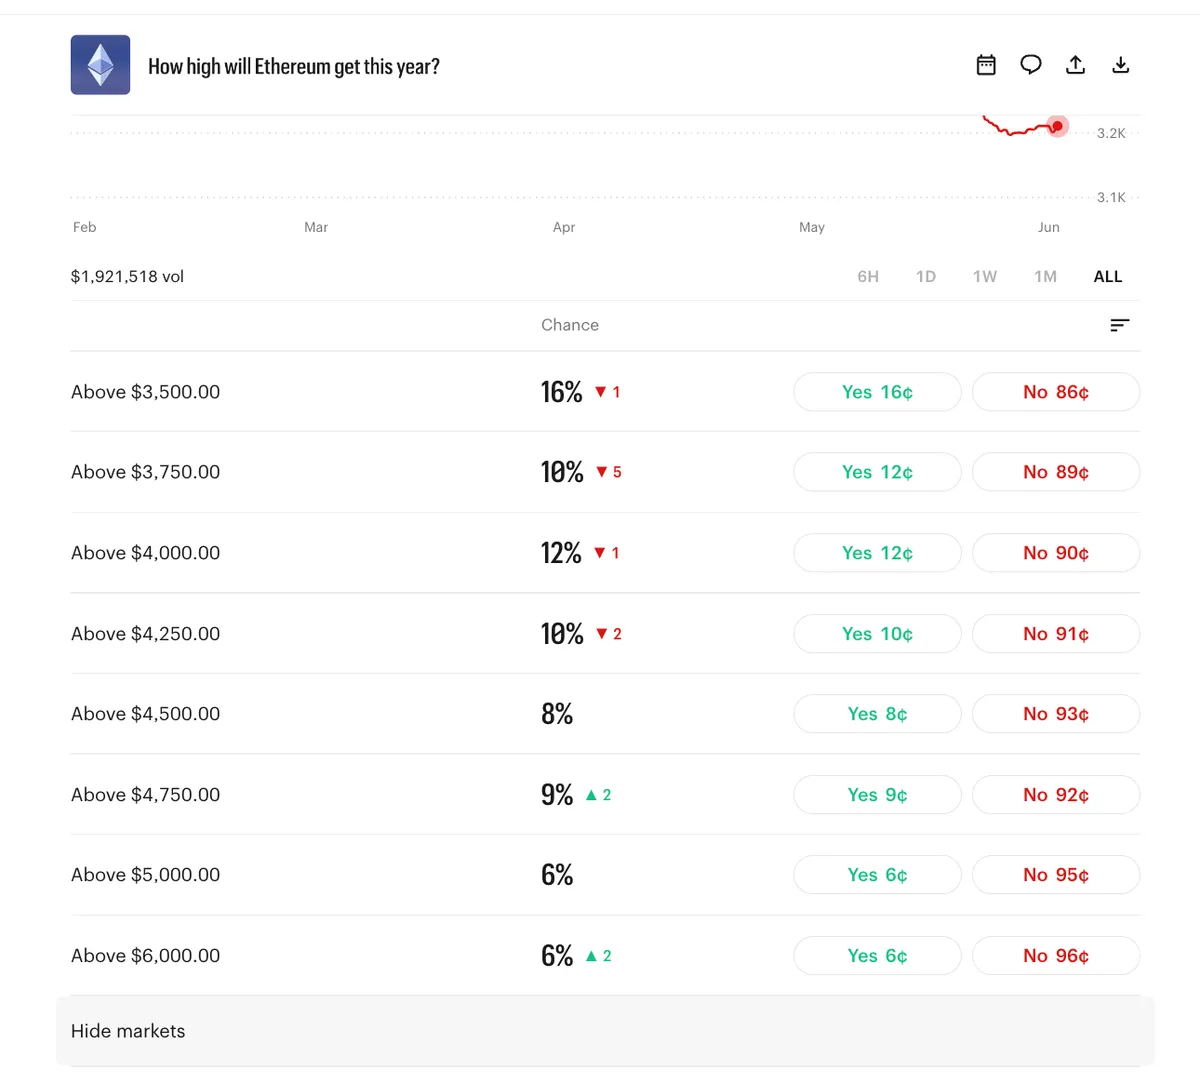The width and height of the screenshot is (1200, 1087).
Task: Click the Chance column header
Action: coord(570,325)
